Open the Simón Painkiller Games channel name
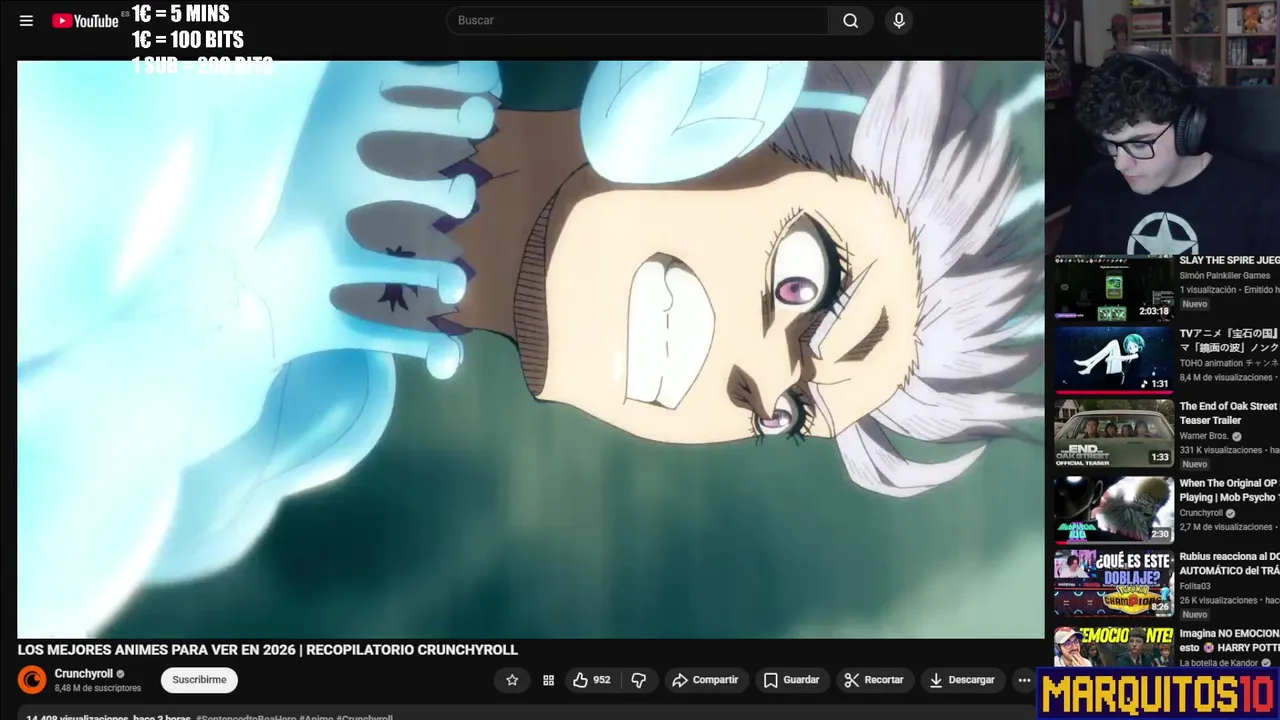 click(x=1225, y=275)
